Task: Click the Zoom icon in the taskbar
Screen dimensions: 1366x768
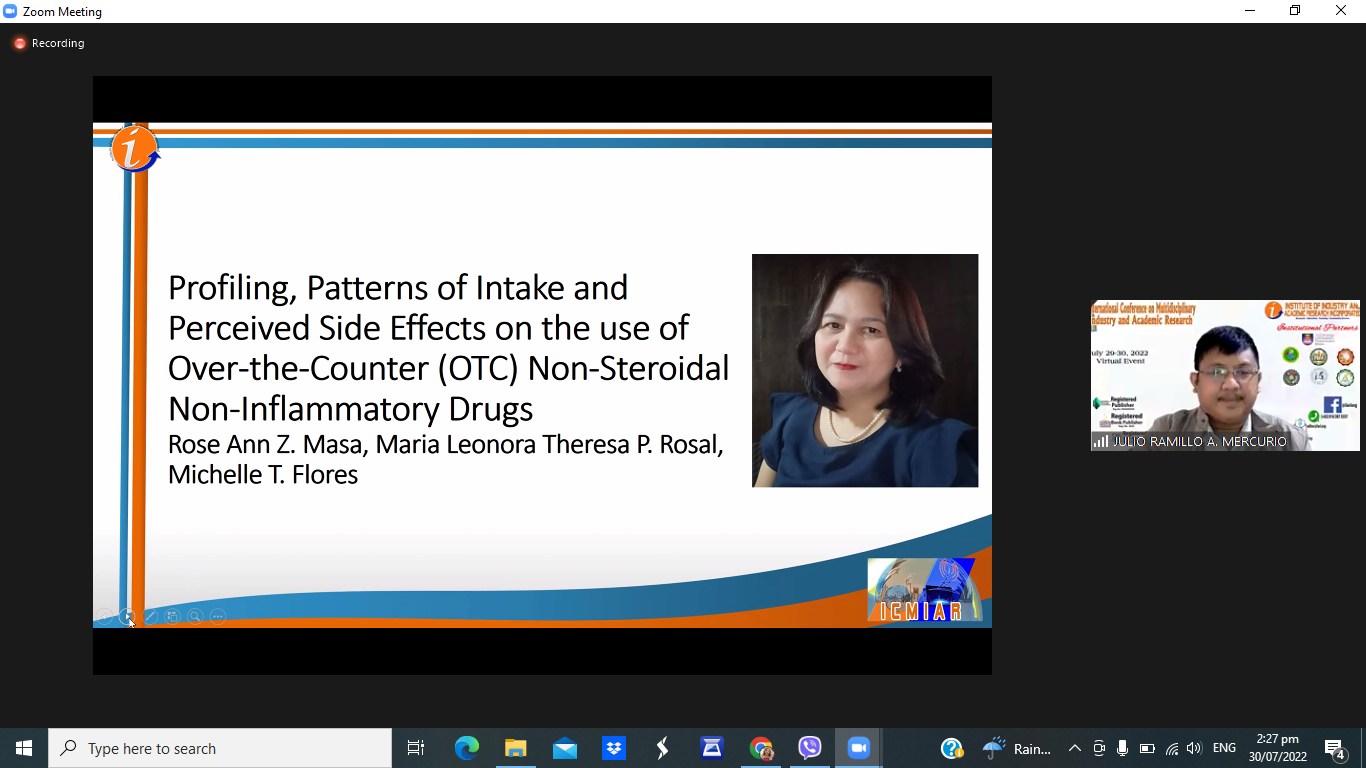Action: tap(858, 748)
